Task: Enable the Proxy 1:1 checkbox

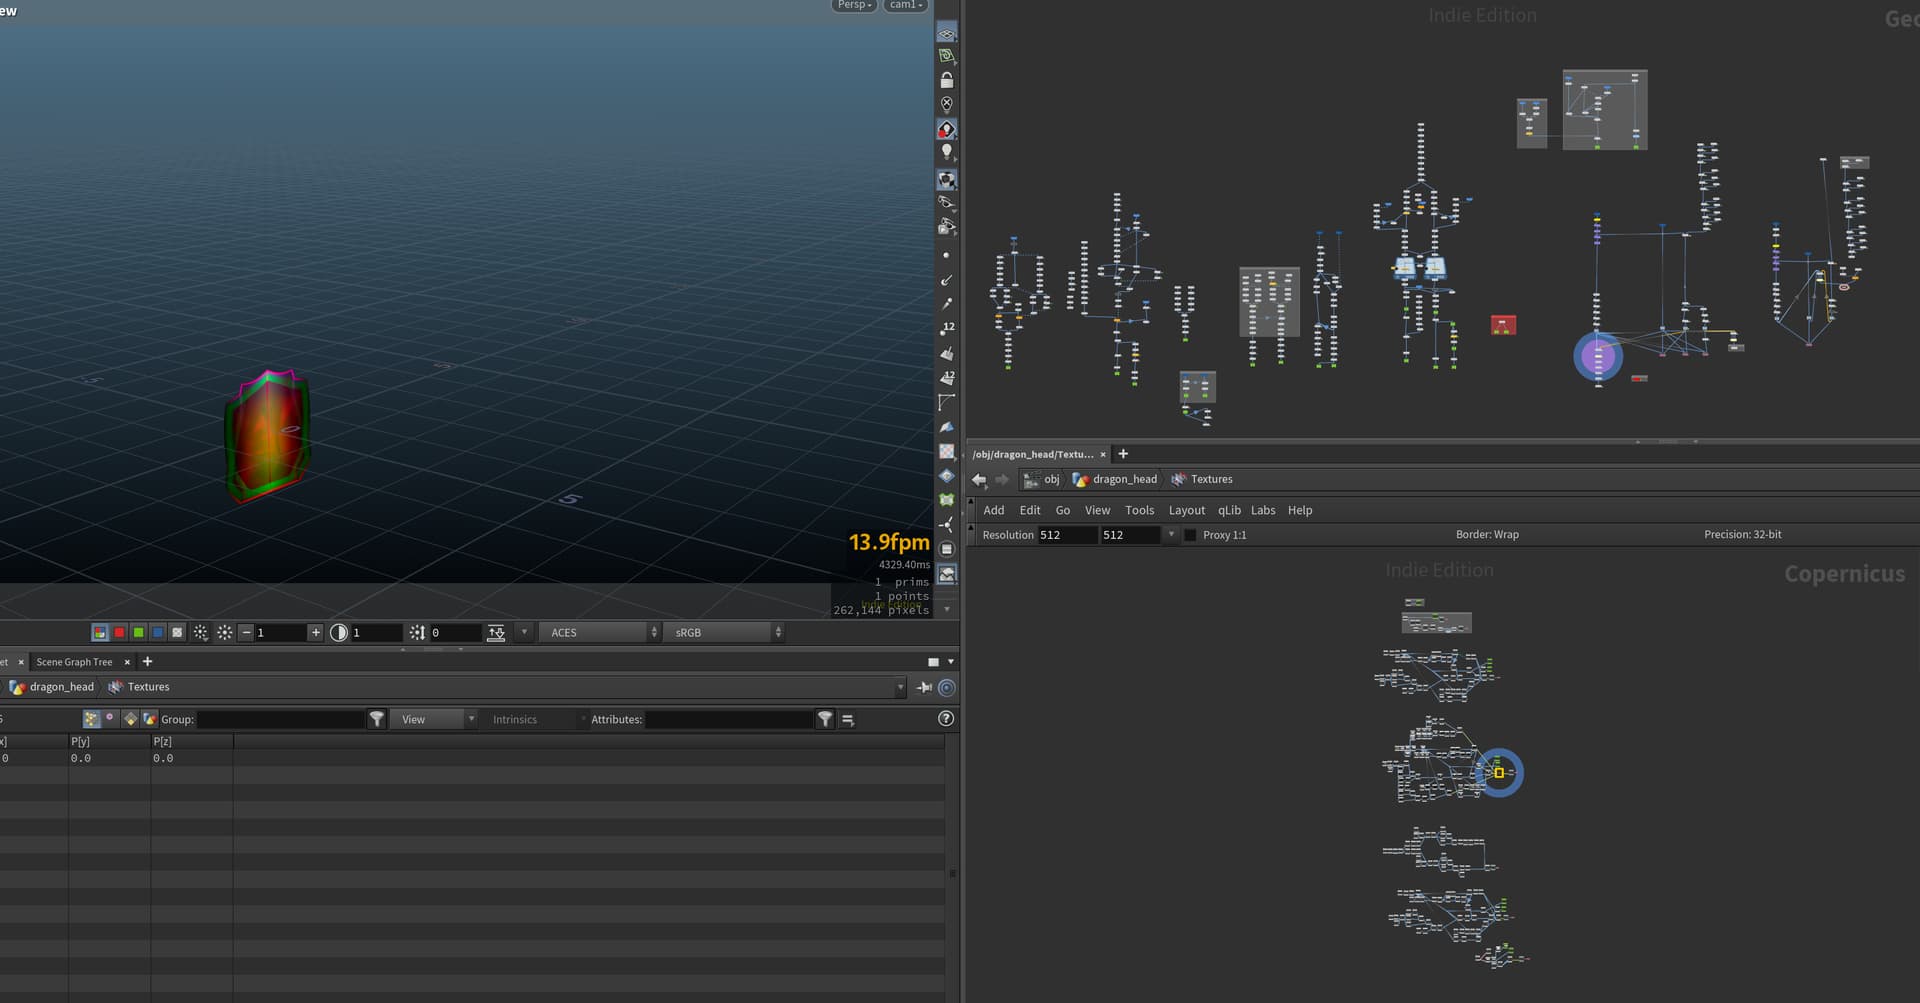Action: click(x=1190, y=535)
